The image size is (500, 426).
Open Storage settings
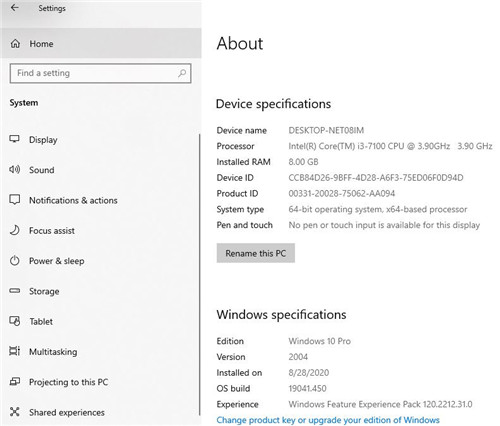click(x=44, y=291)
